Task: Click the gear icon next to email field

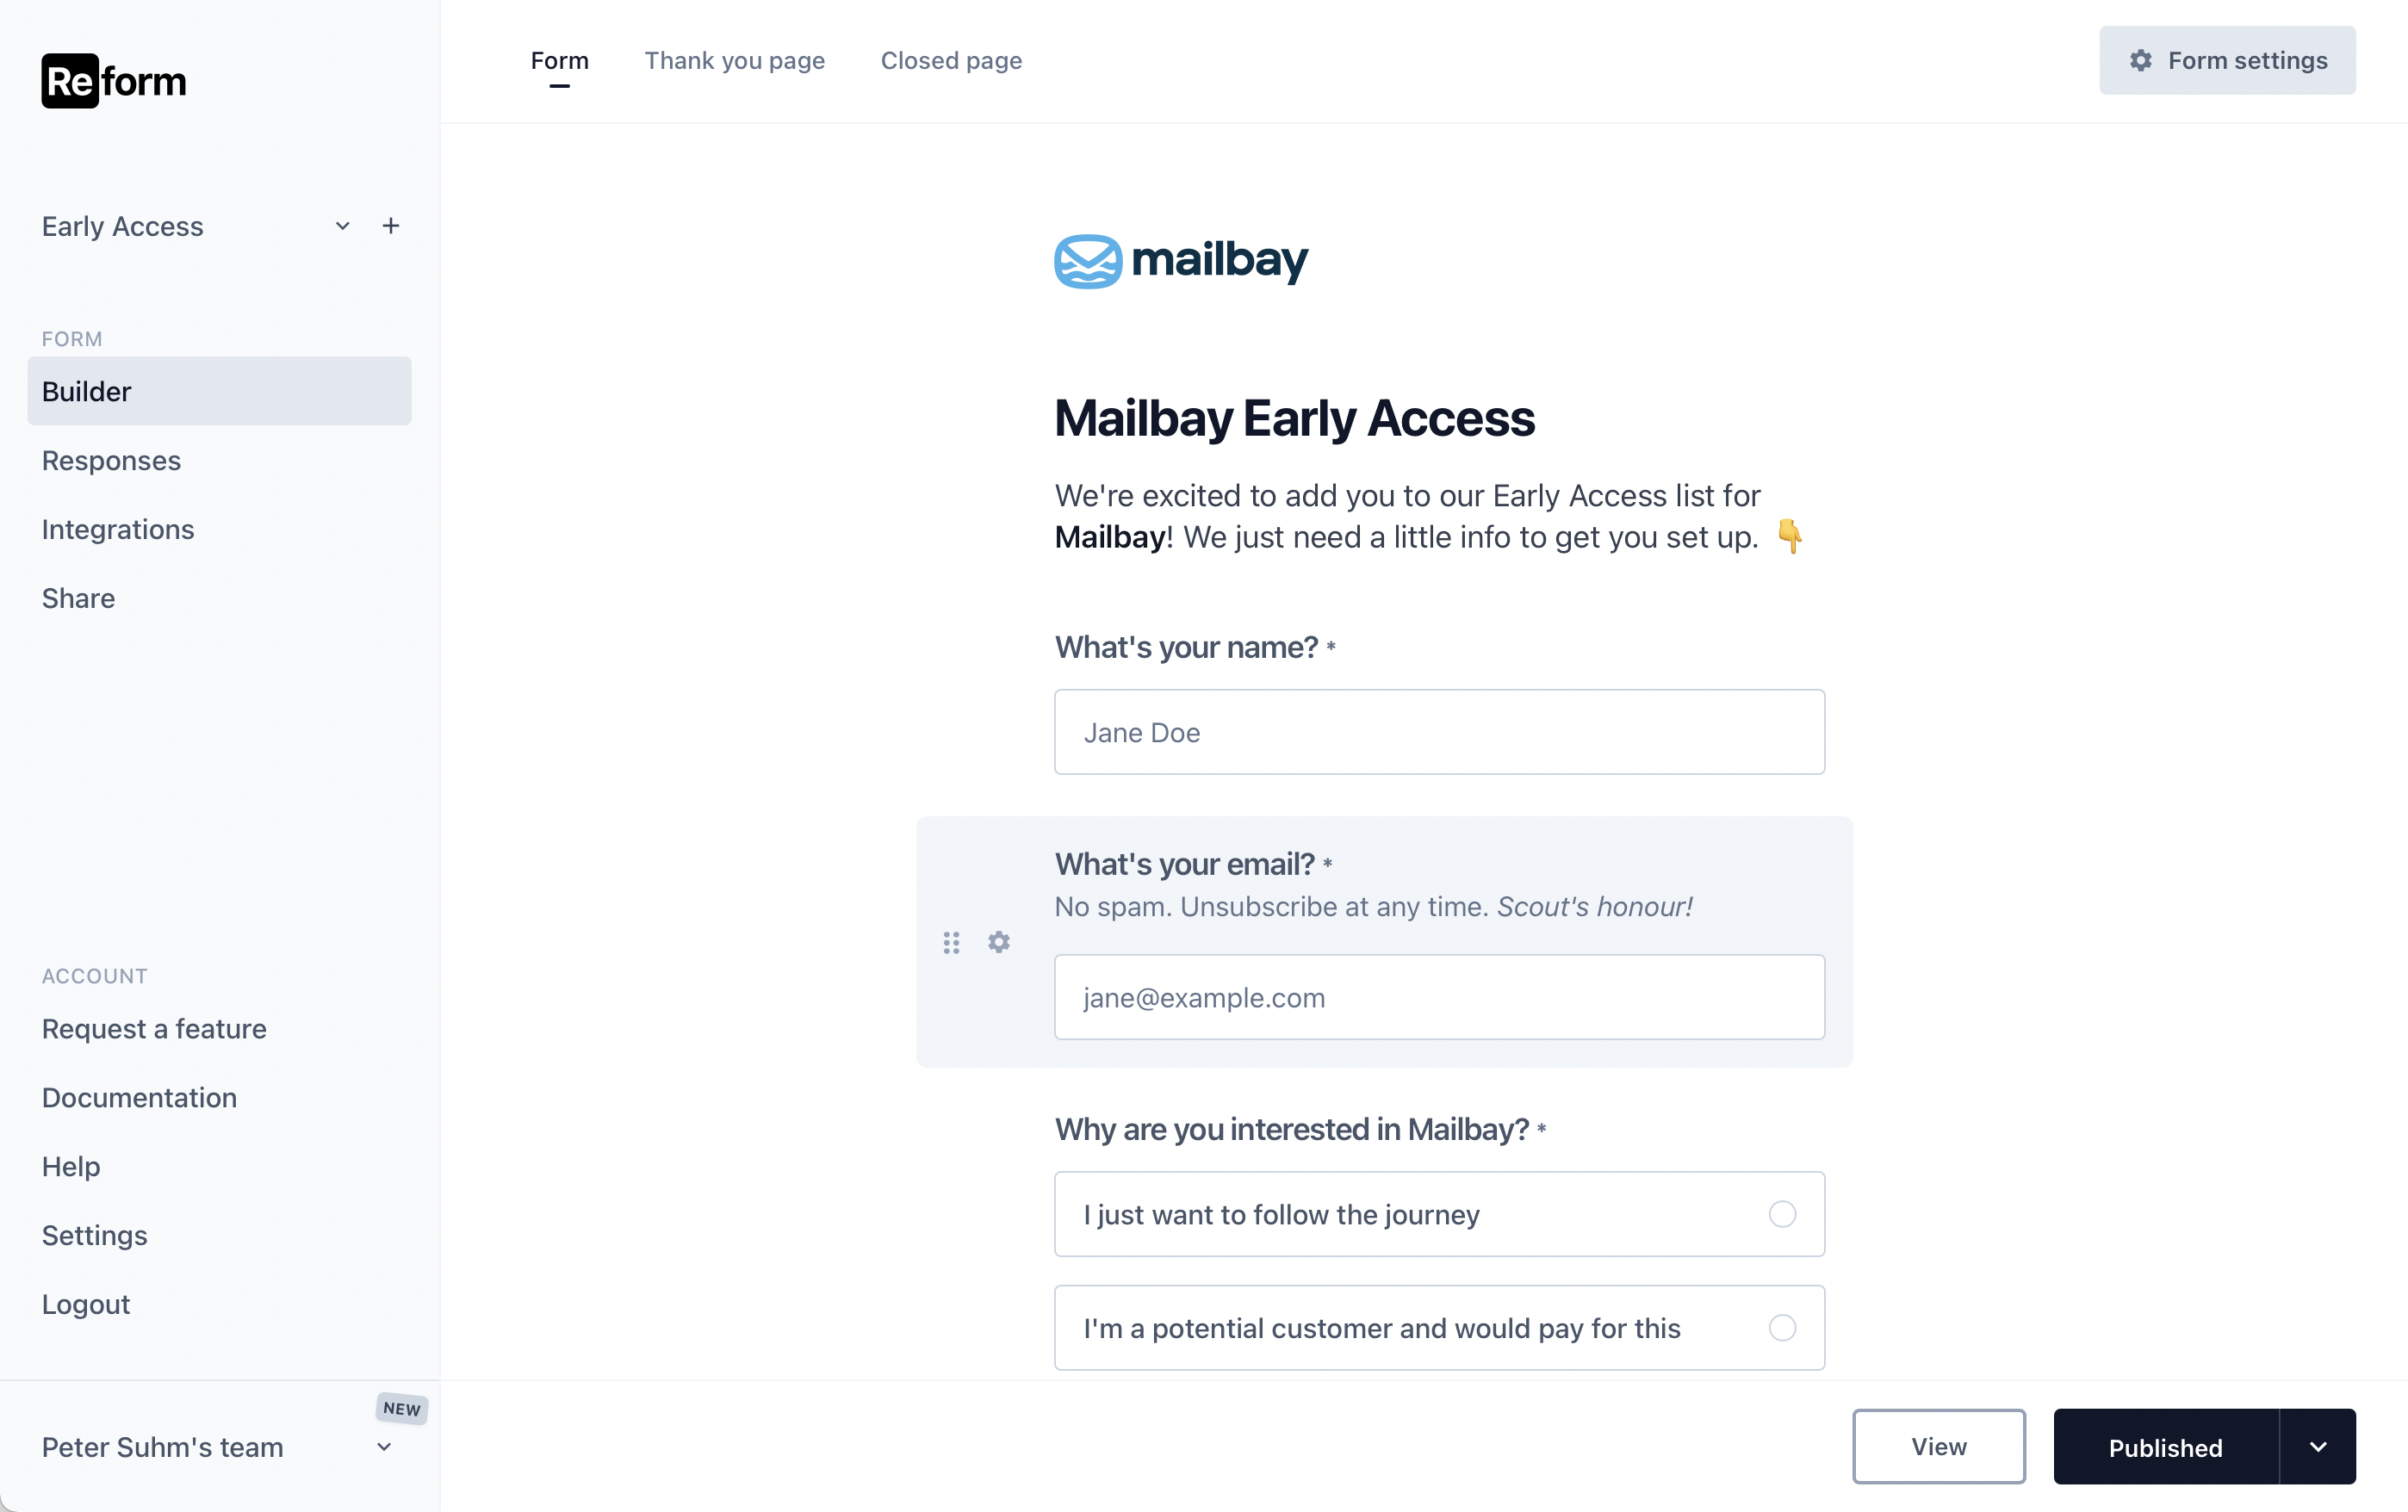Action: [998, 940]
